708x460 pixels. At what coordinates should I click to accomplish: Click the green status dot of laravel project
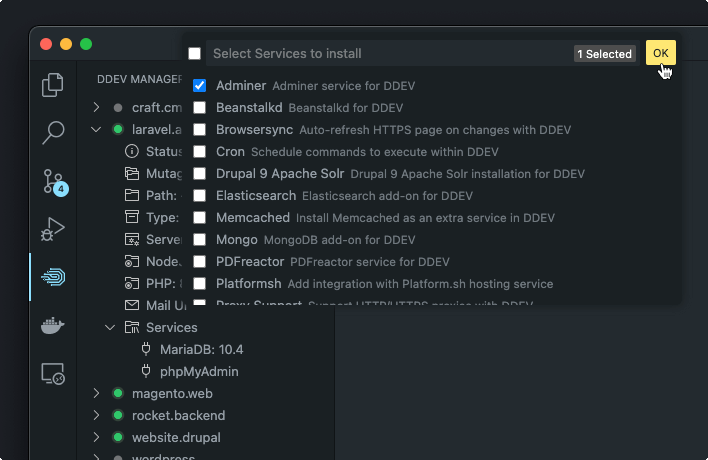pos(118,130)
